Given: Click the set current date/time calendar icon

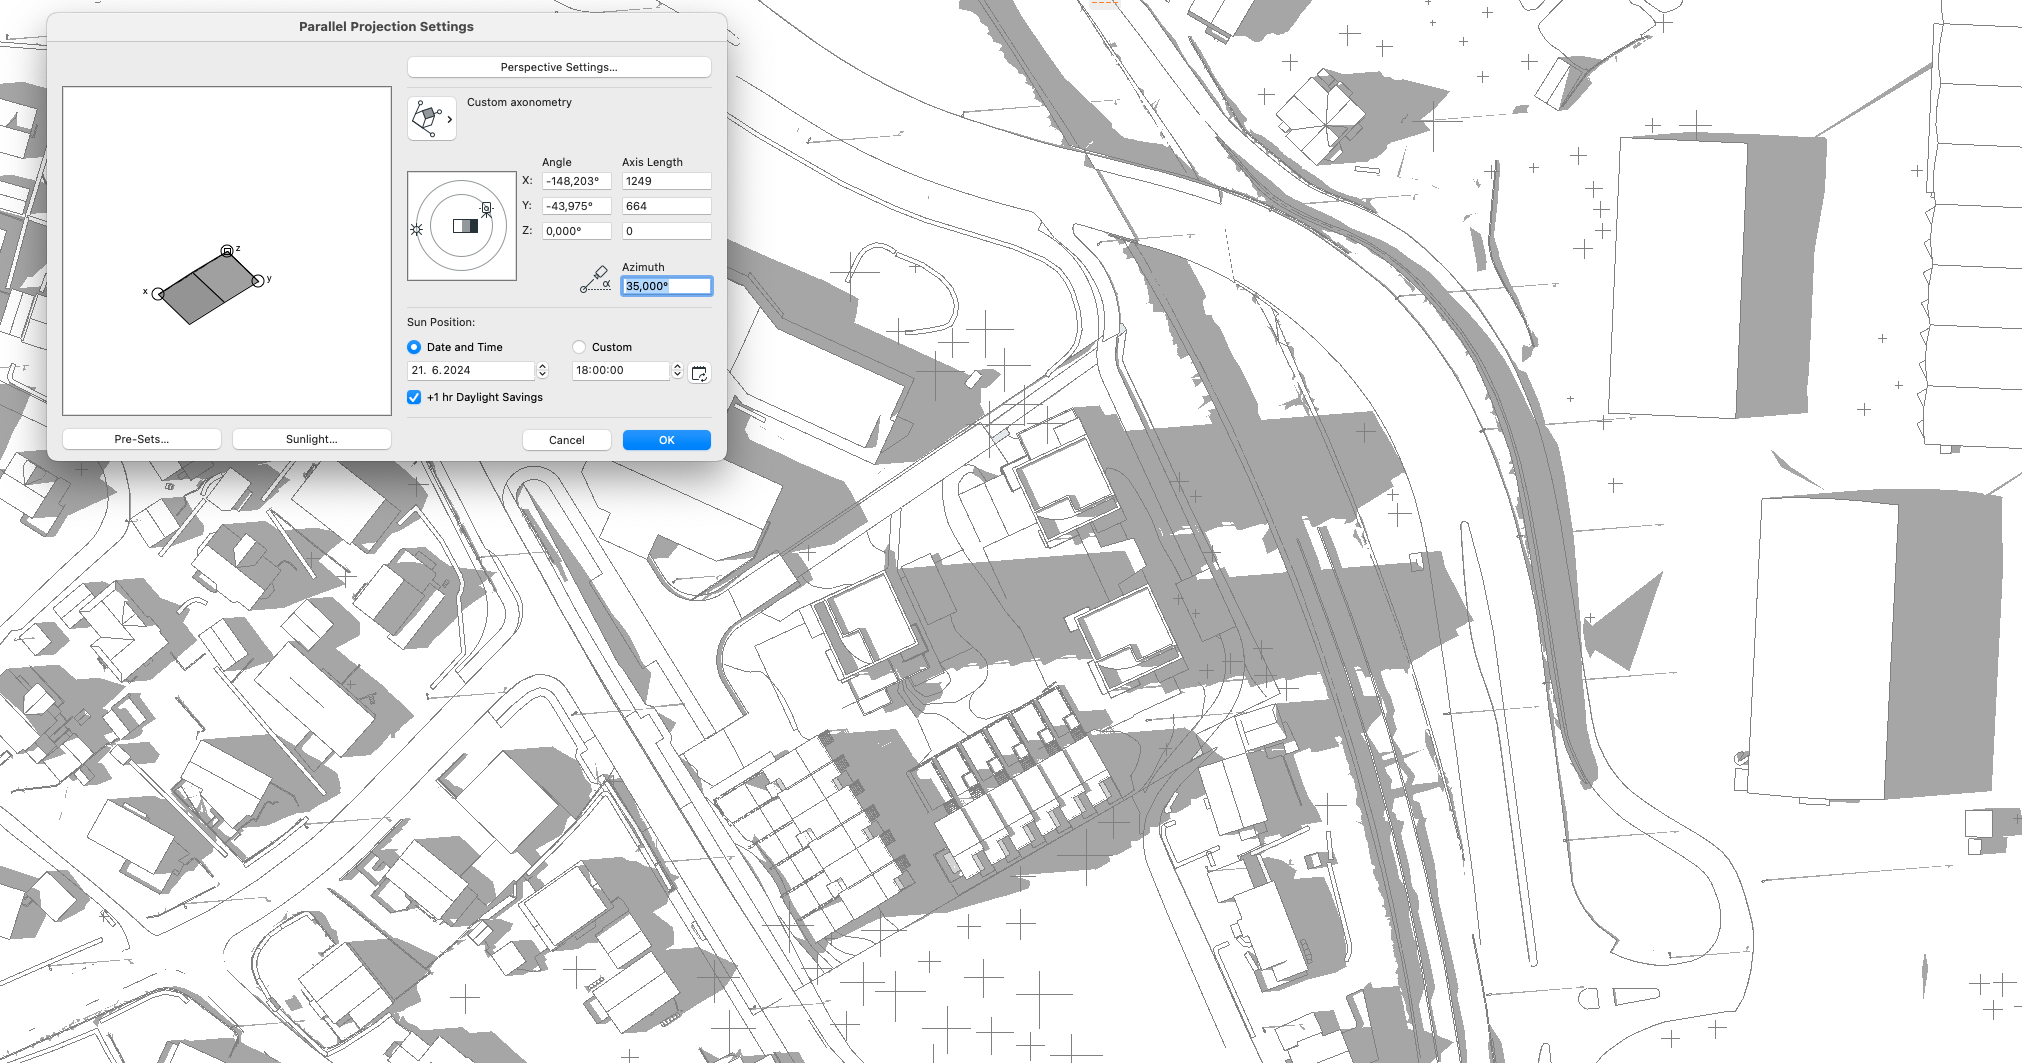Looking at the screenshot, I should tap(700, 372).
